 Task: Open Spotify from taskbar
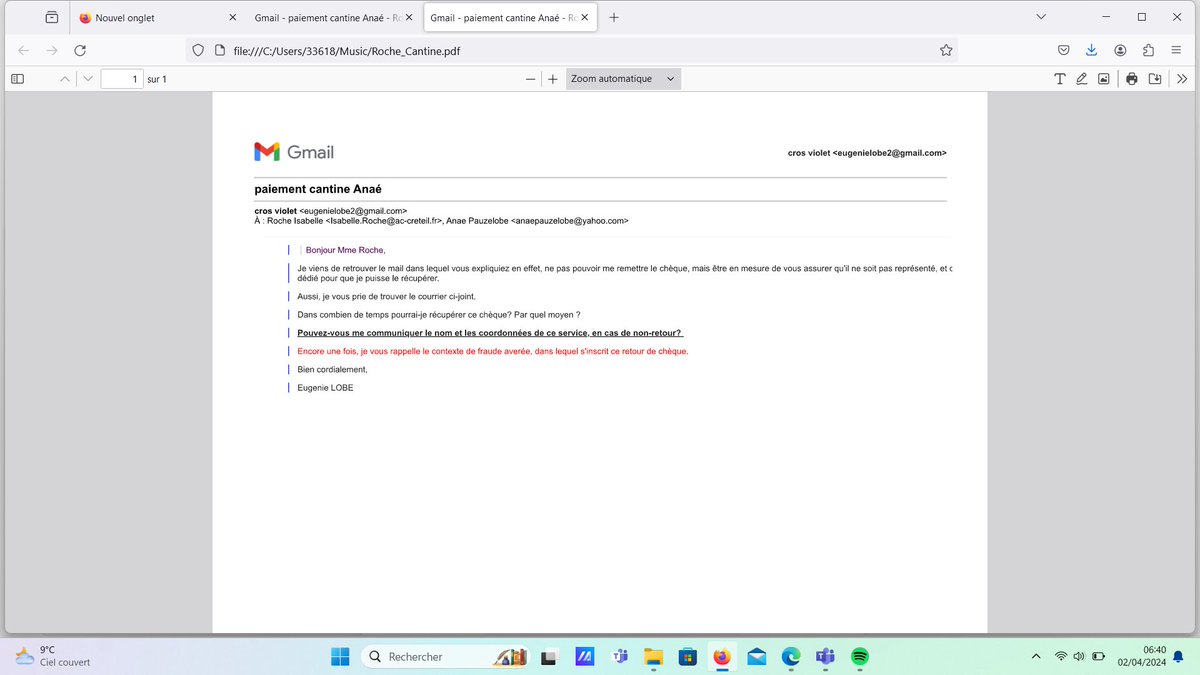point(860,657)
